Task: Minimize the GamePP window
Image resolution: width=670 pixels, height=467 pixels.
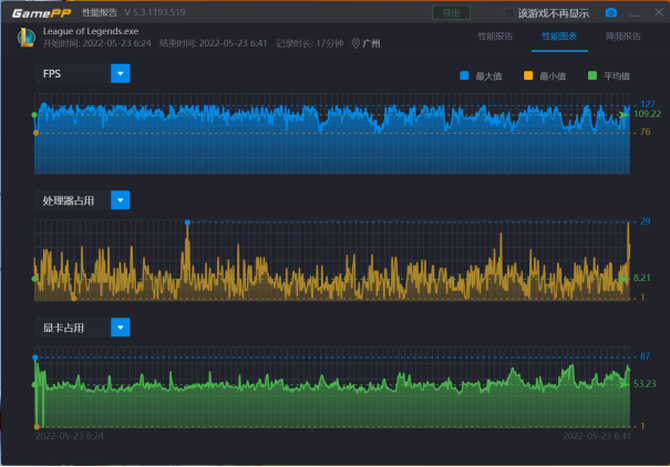Action: click(x=635, y=13)
